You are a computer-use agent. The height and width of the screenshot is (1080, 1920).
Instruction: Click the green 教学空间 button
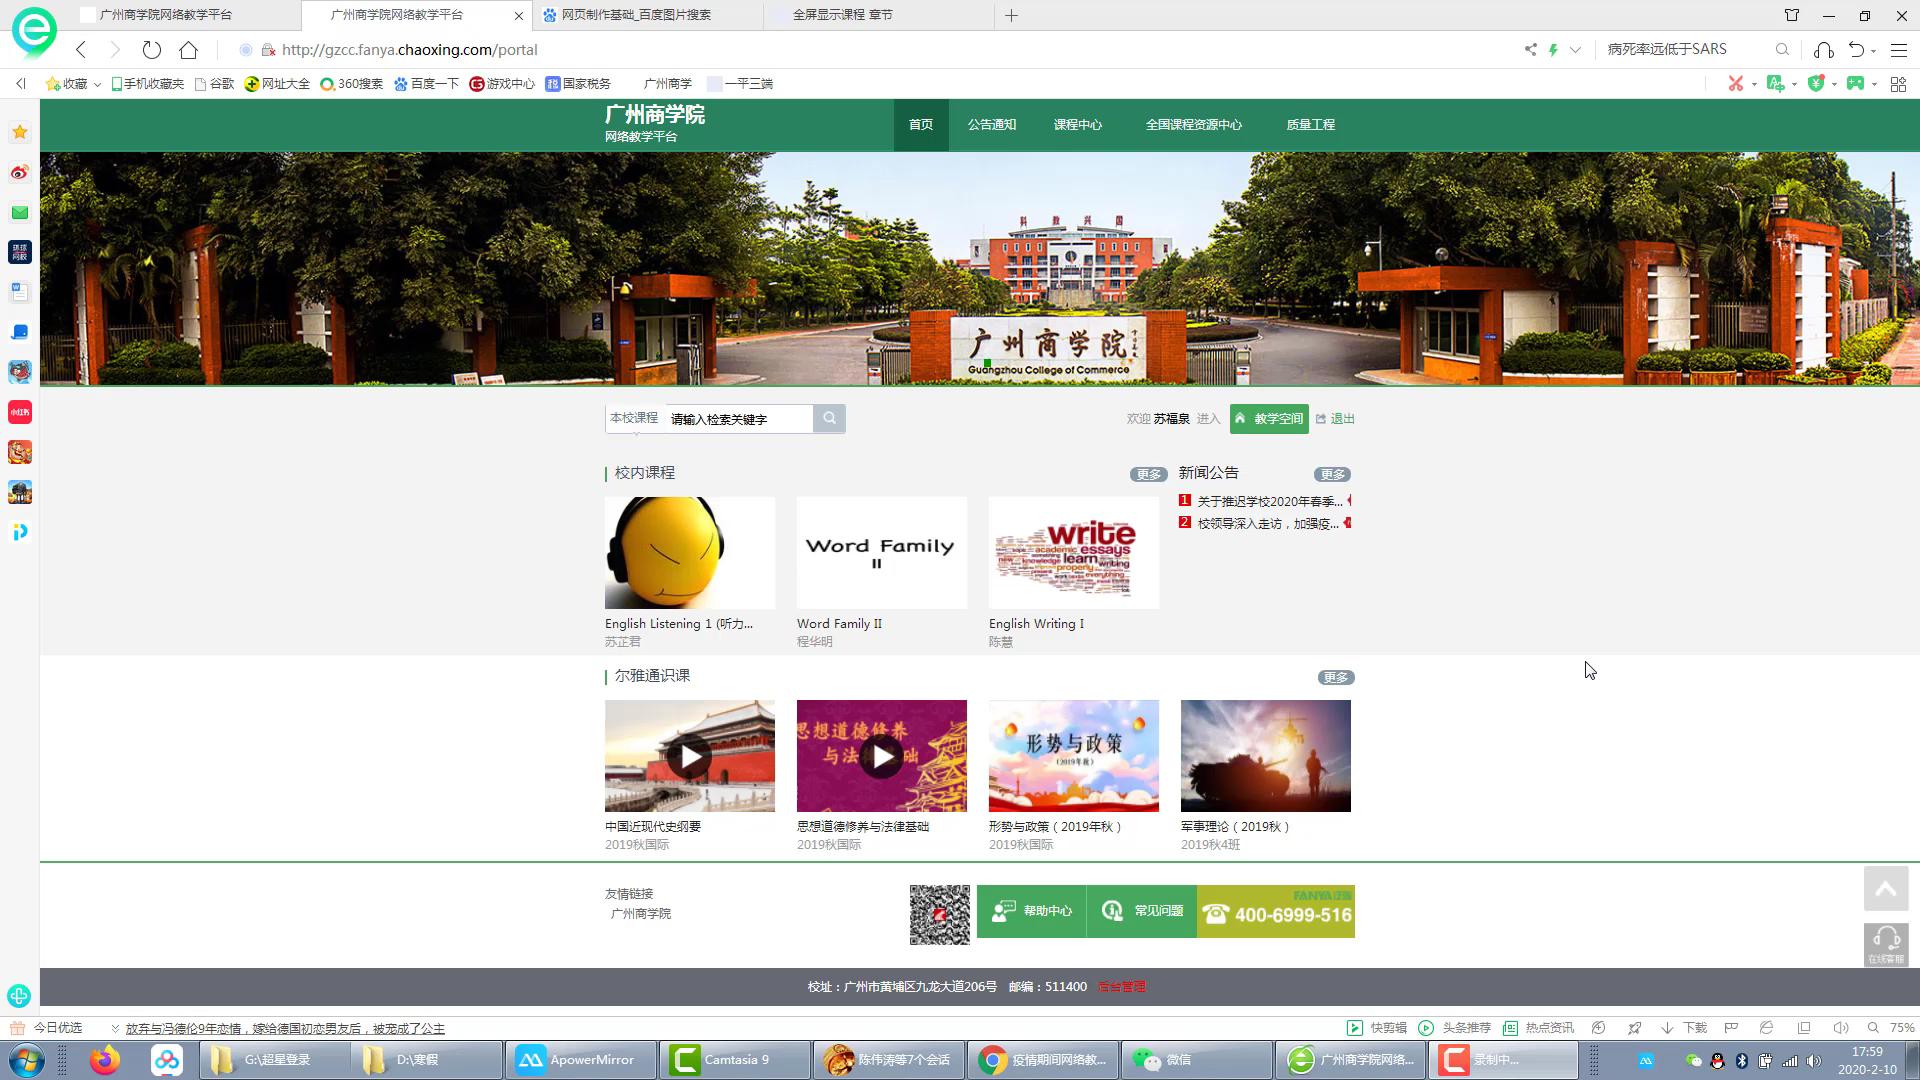[1269, 419]
